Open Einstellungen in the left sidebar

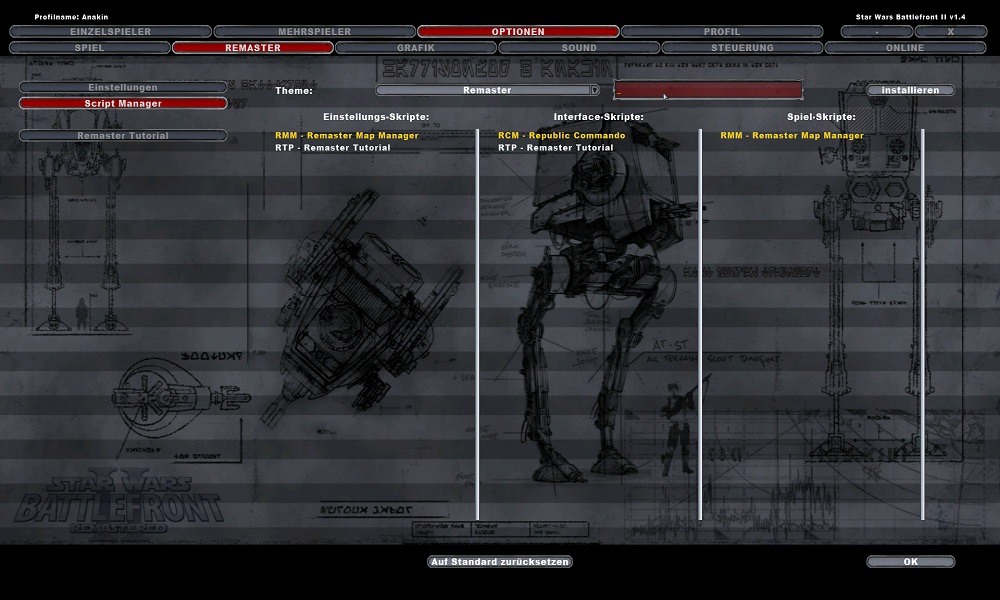click(x=123, y=87)
